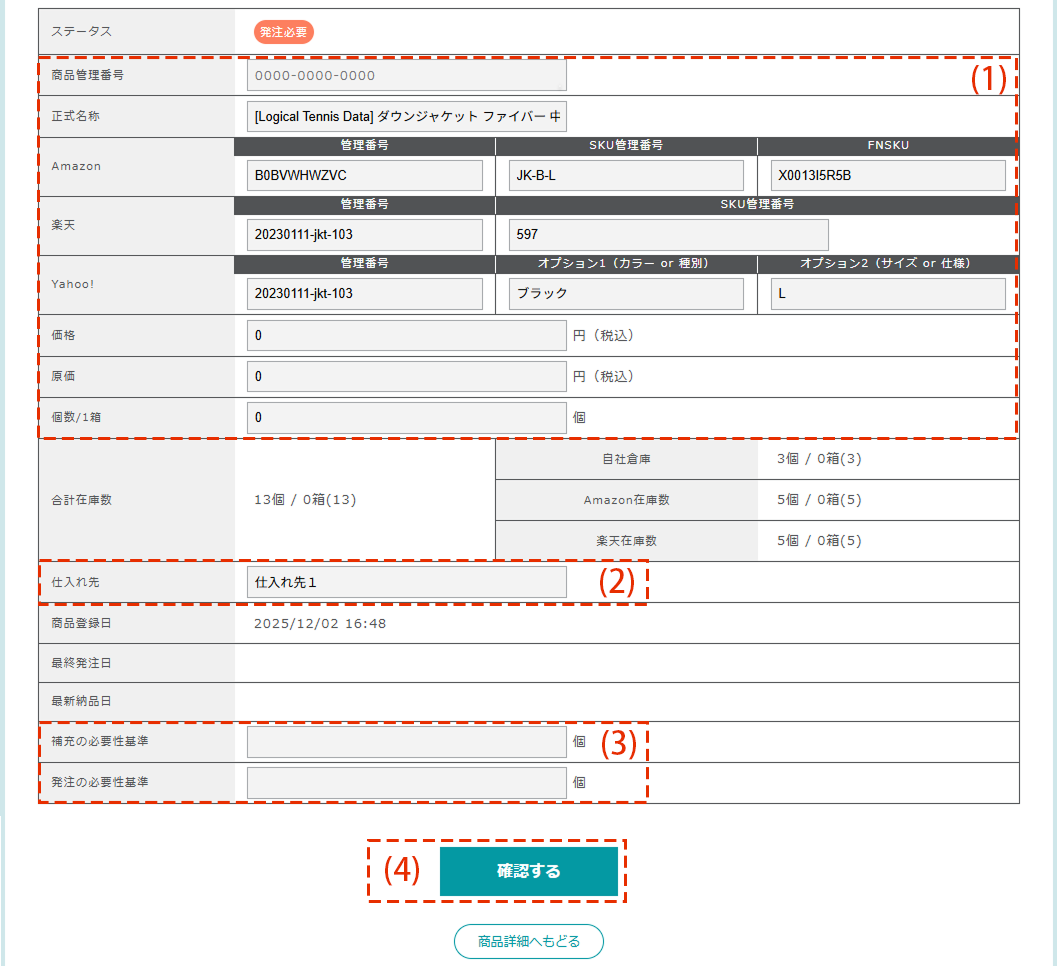Focus the 補充の必要性基準 input field
Image resolution: width=1057 pixels, height=966 pixels.
click(x=406, y=742)
